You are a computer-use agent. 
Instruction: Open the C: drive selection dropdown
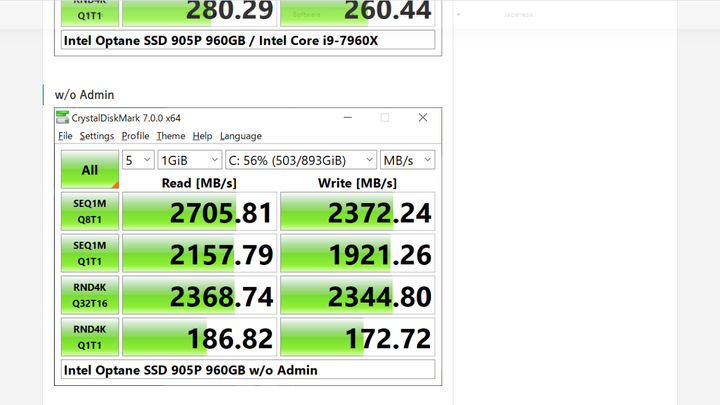301,160
